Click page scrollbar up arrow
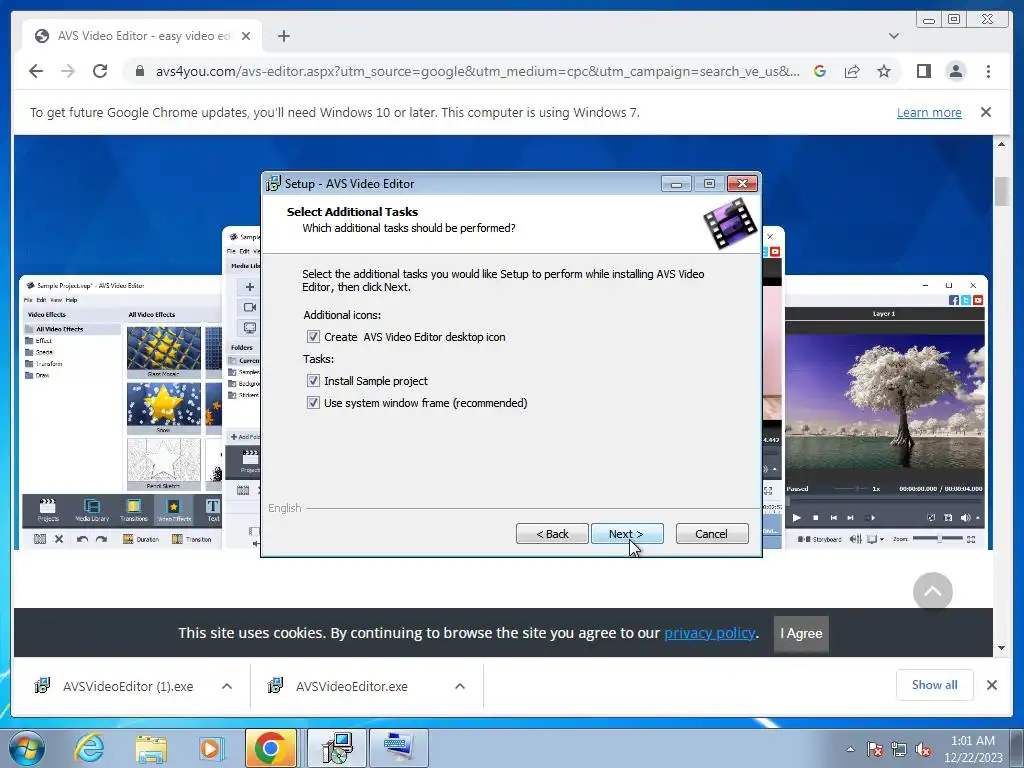 [x=1002, y=144]
